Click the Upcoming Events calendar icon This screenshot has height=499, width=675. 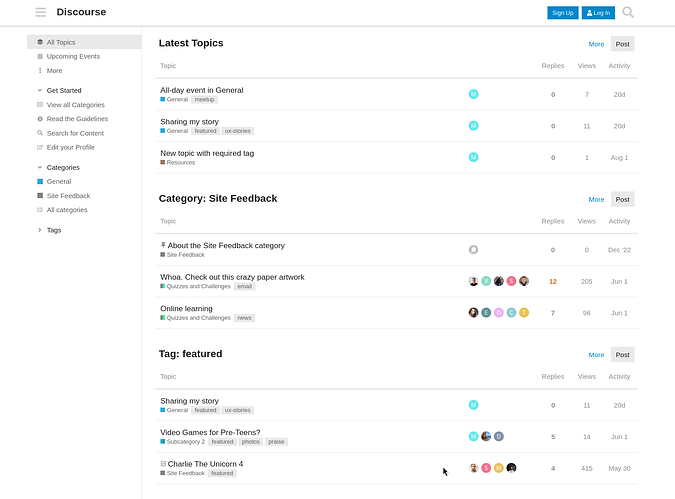[40, 56]
